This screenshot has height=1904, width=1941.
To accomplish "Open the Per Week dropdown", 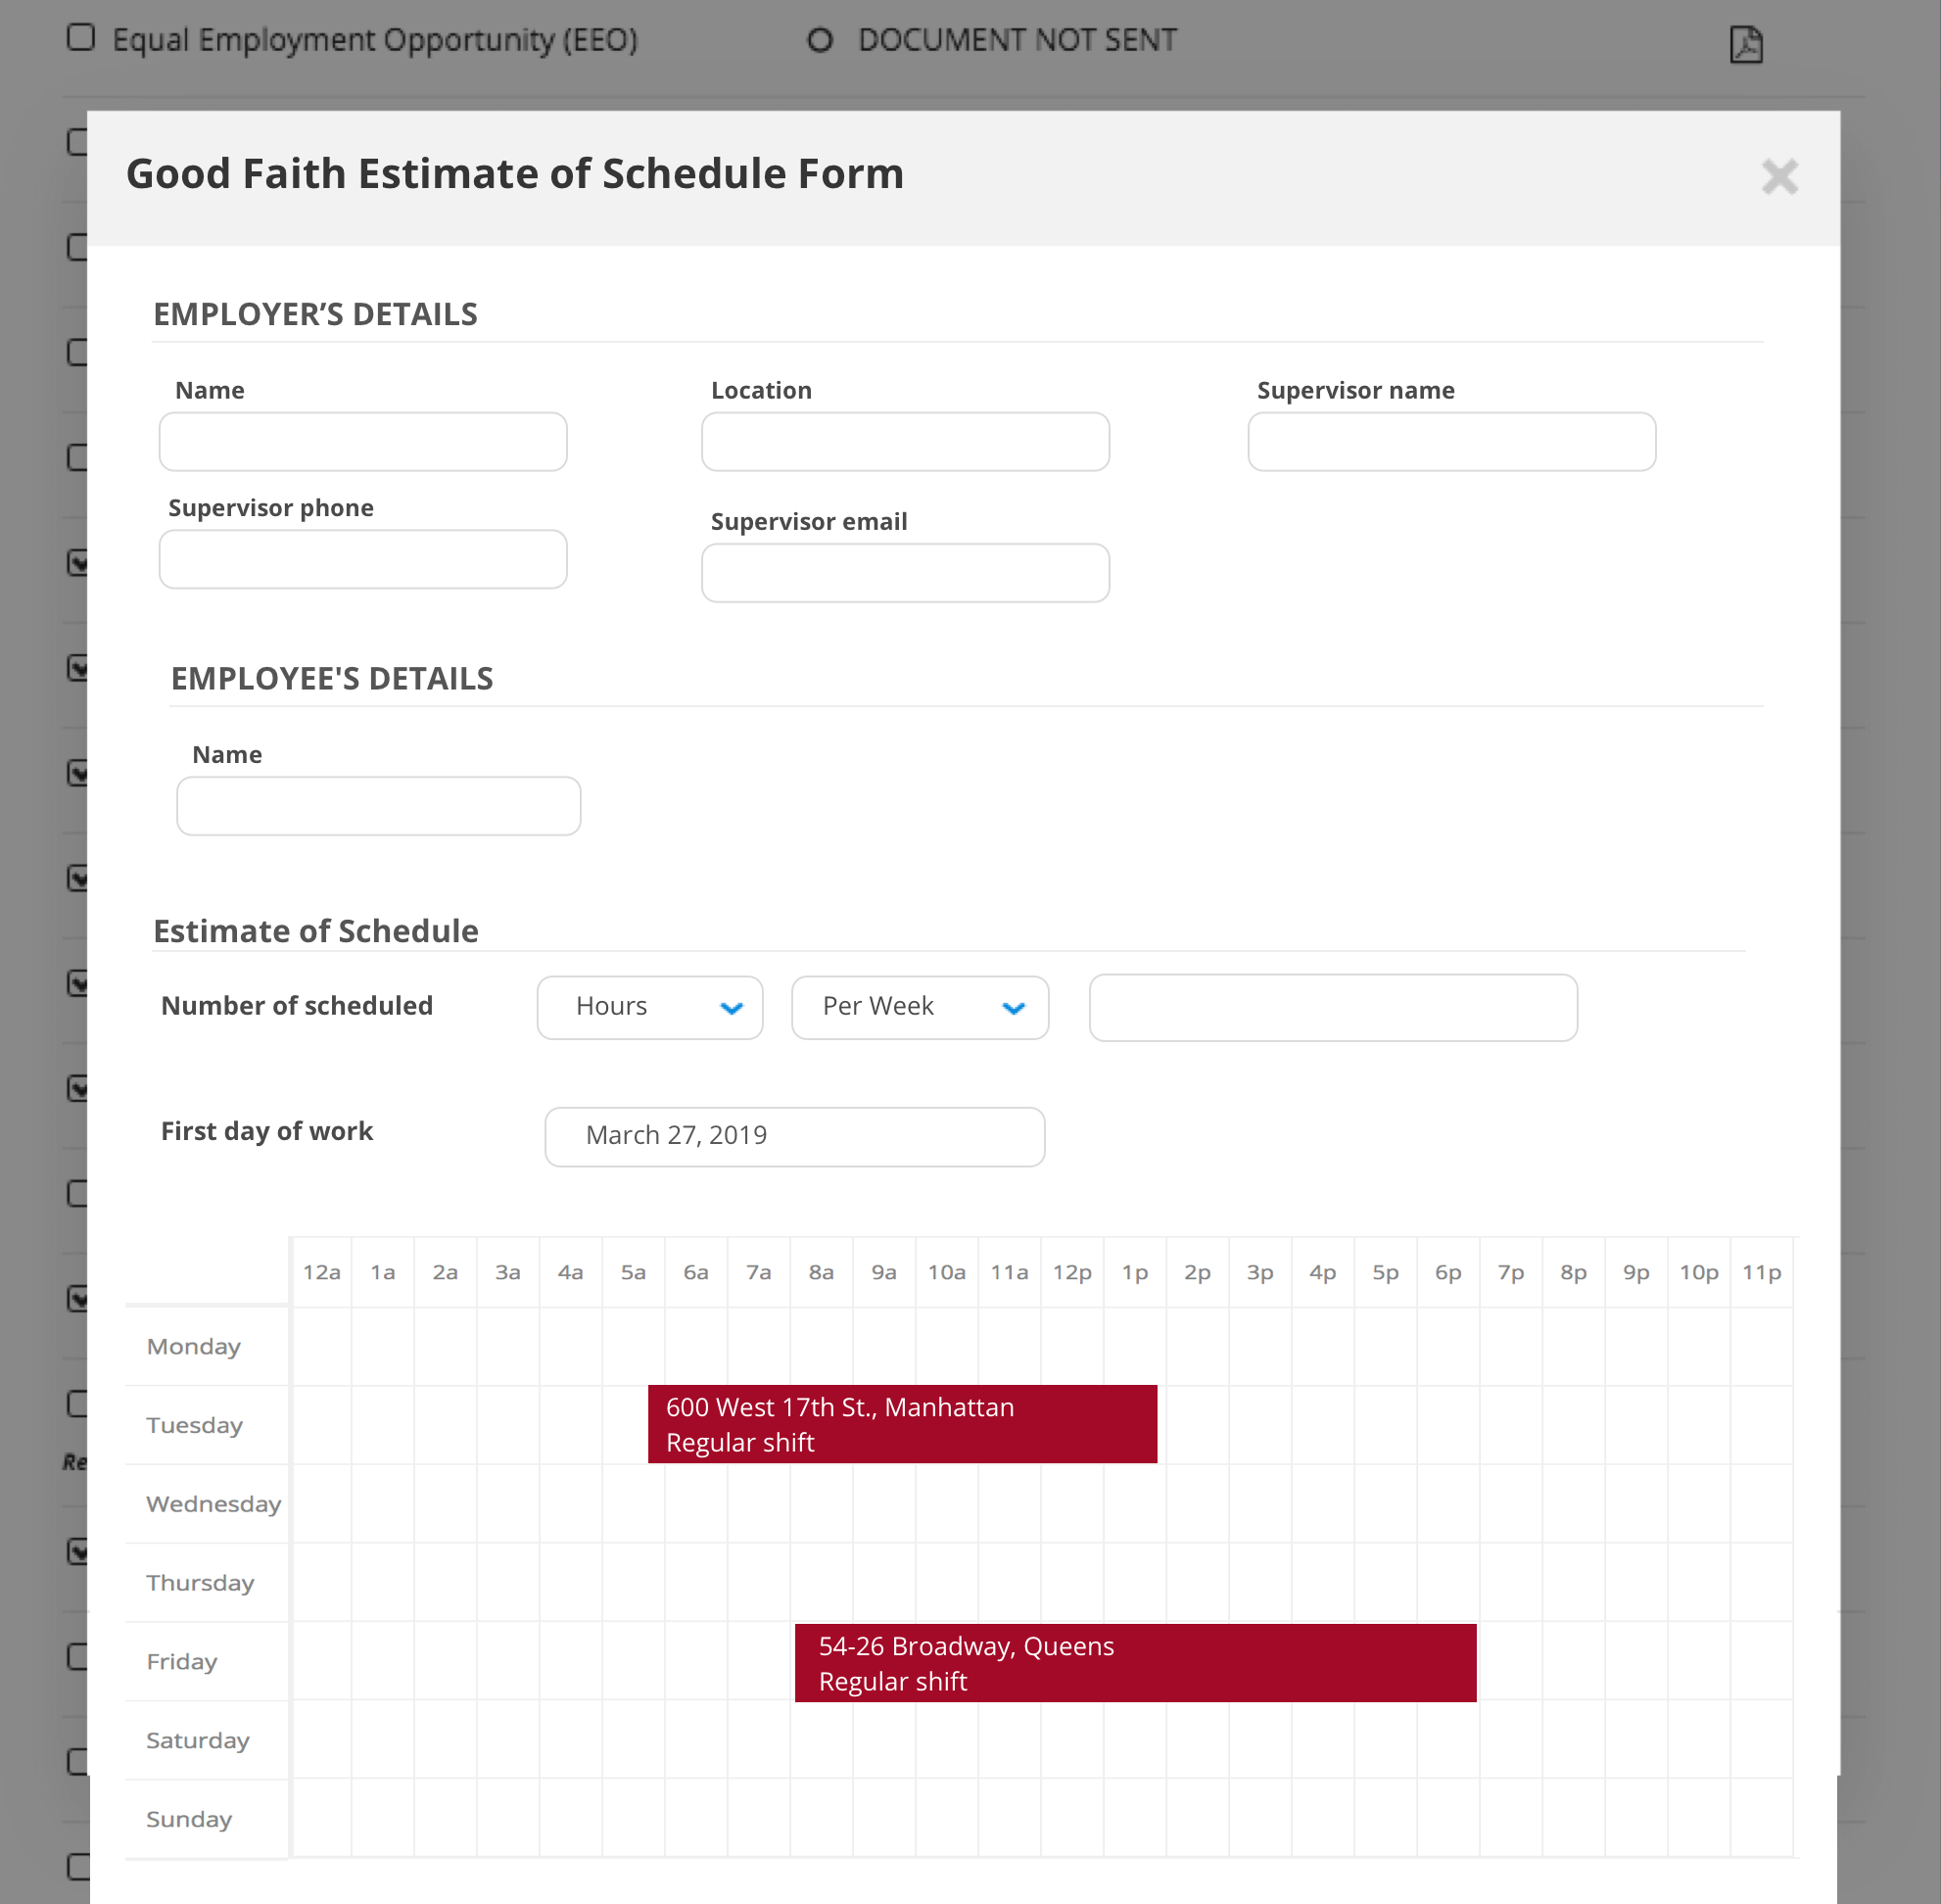I will [x=920, y=1007].
